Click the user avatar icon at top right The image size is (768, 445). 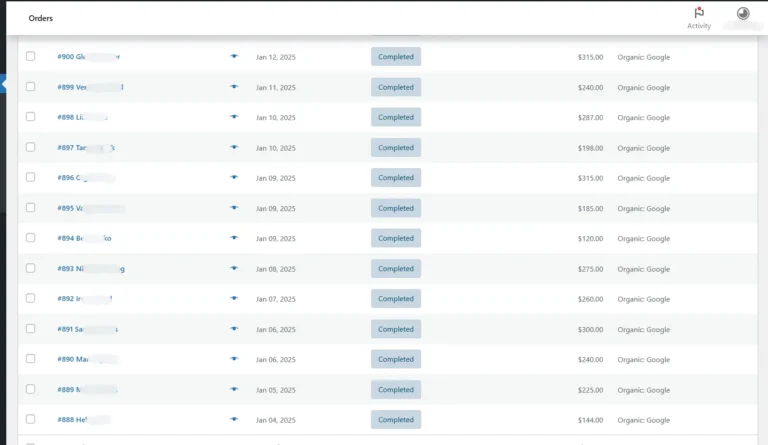pyautogui.click(x=743, y=14)
